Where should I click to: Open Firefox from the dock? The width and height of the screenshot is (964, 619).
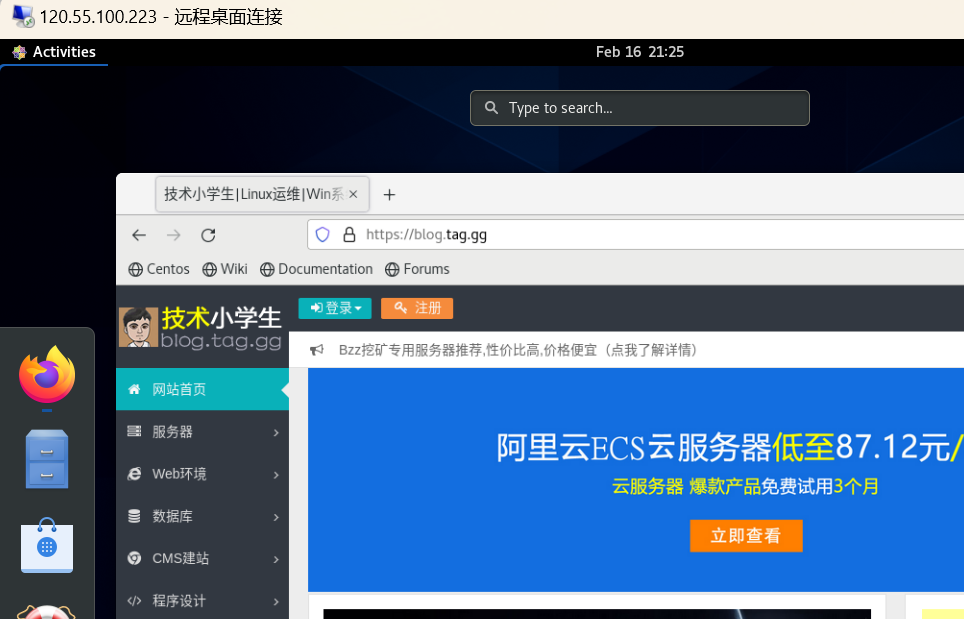(x=47, y=375)
